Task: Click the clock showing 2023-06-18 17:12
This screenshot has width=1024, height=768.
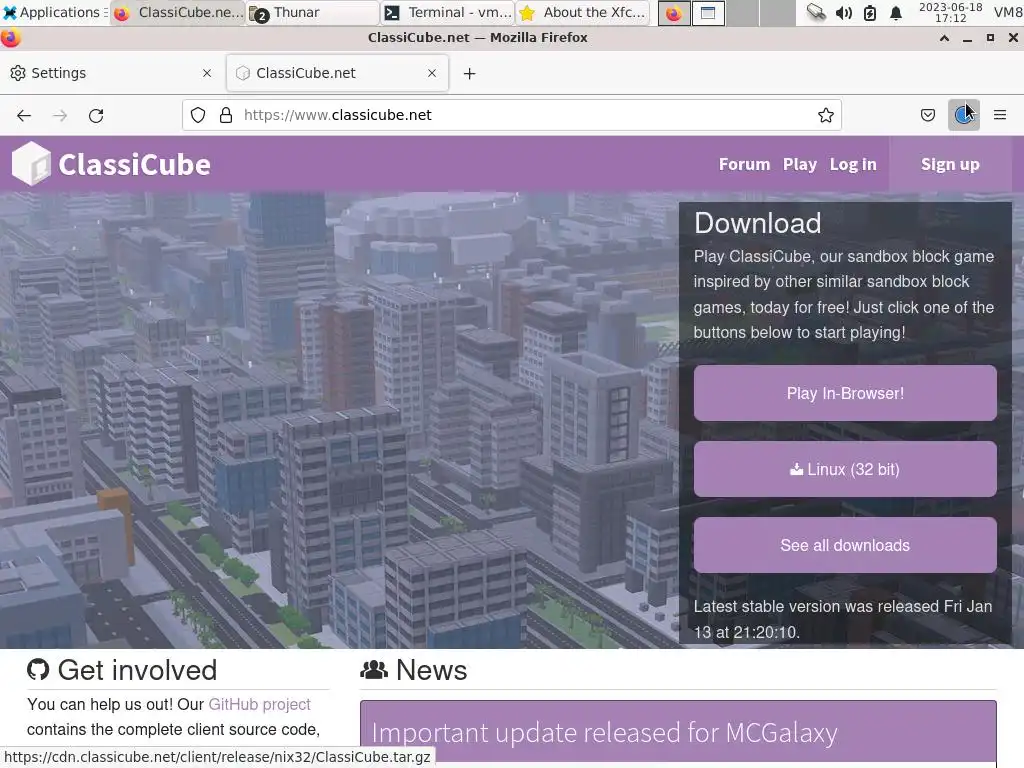Action: pyautogui.click(x=950, y=12)
